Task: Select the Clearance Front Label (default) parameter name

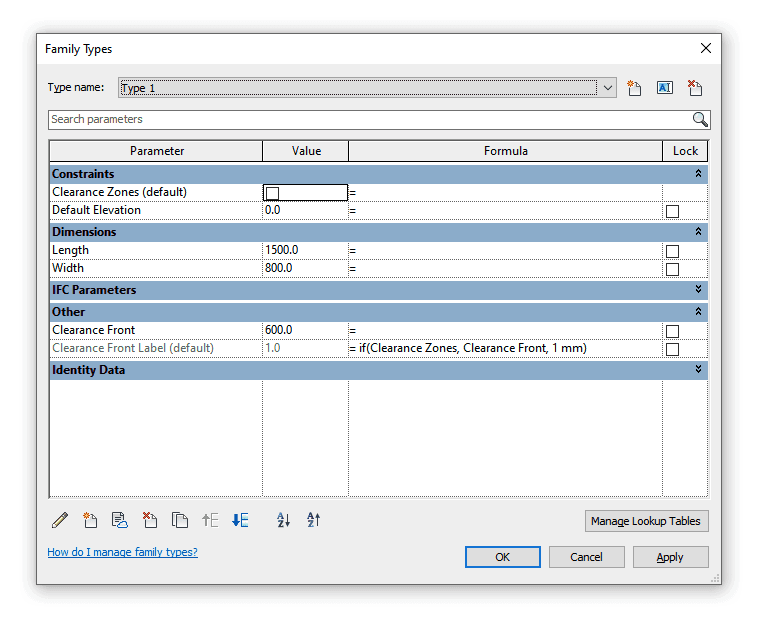Action: tap(133, 348)
